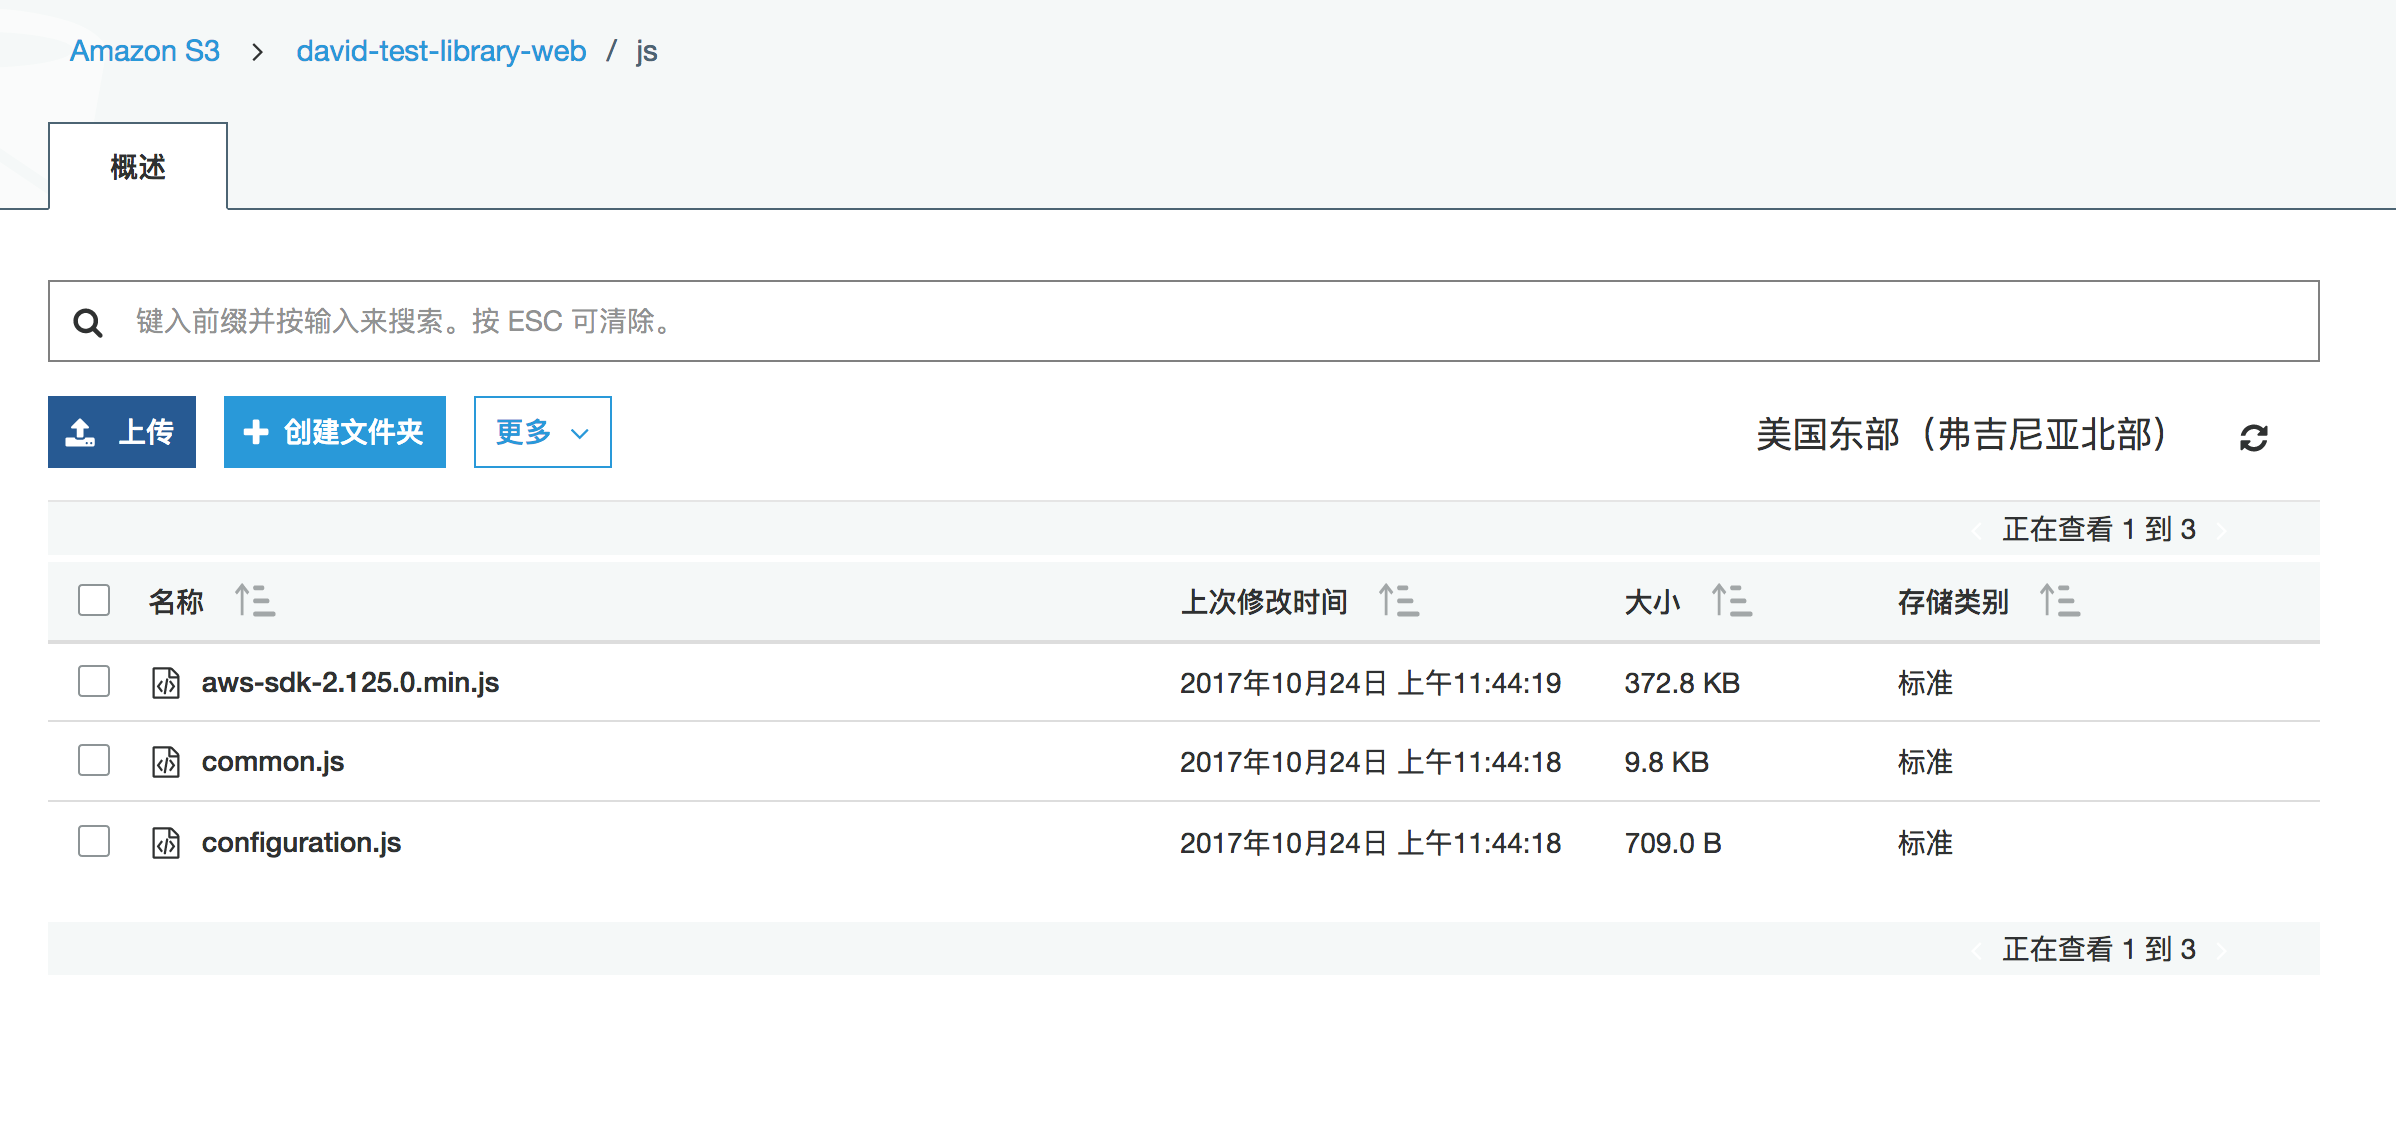This screenshot has height=1122, width=2396.
Task: Expand the 更多 dropdown menu
Action: pyautogui.click(x=542, y=432)
